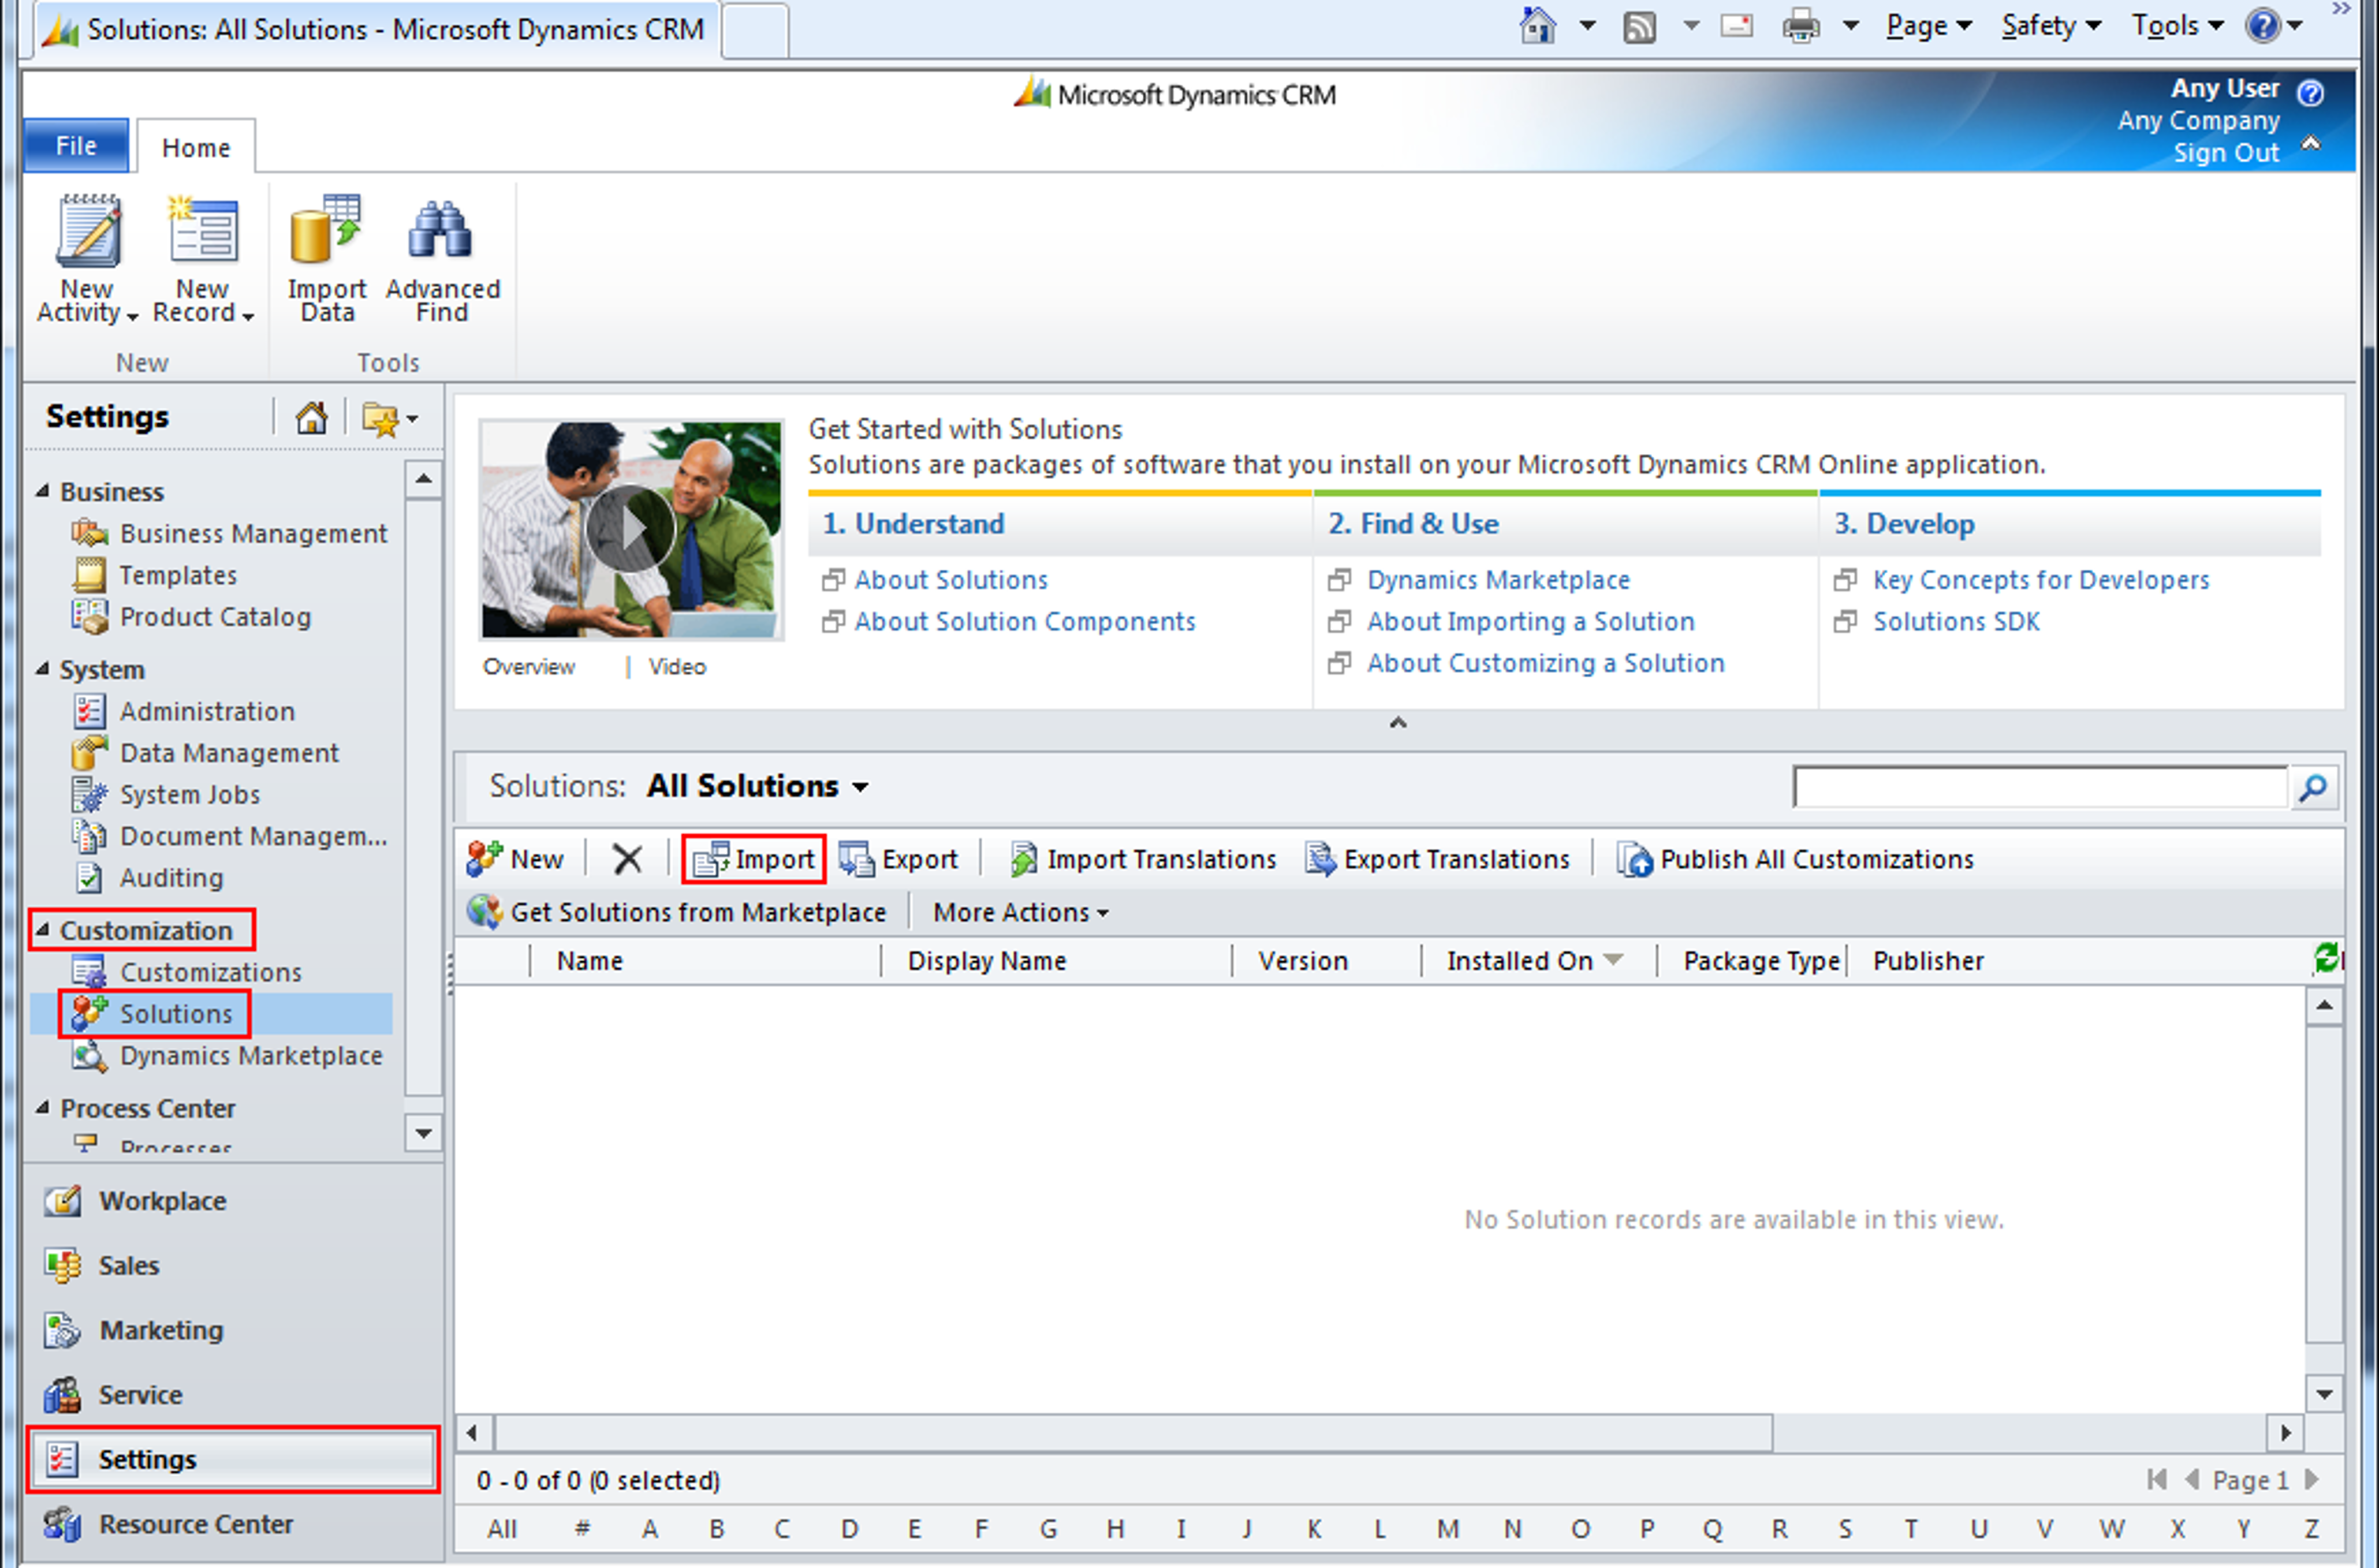Click the Import solution toolbar button
2379x1568 pixels.
754,859
